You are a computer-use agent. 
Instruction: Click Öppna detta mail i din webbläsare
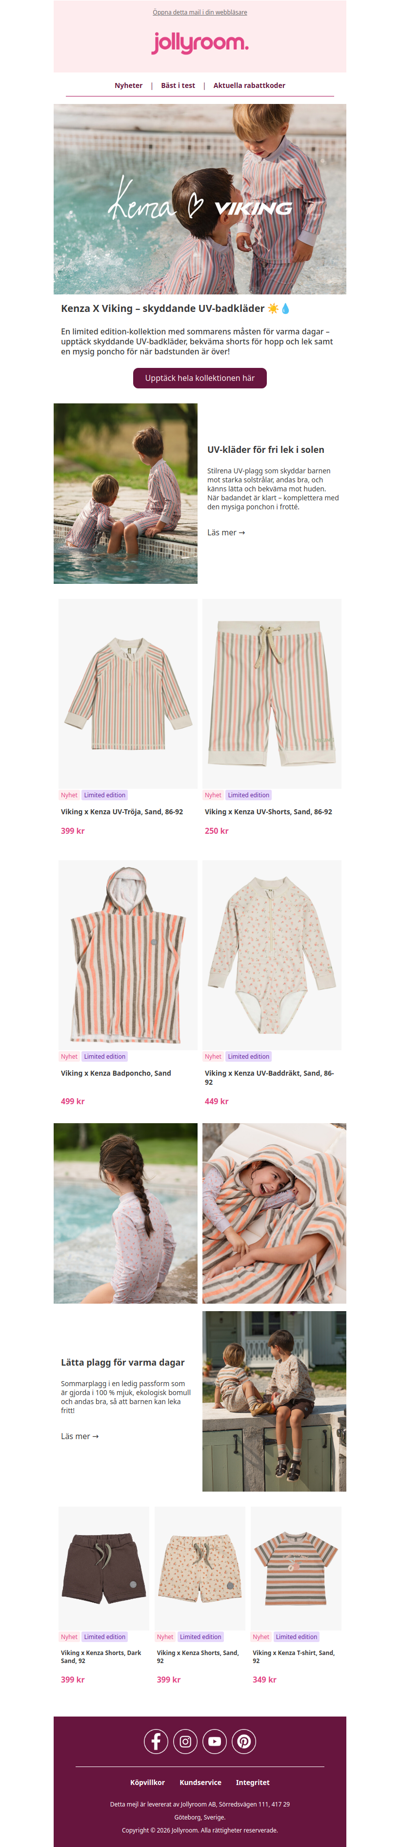point(200,12)
